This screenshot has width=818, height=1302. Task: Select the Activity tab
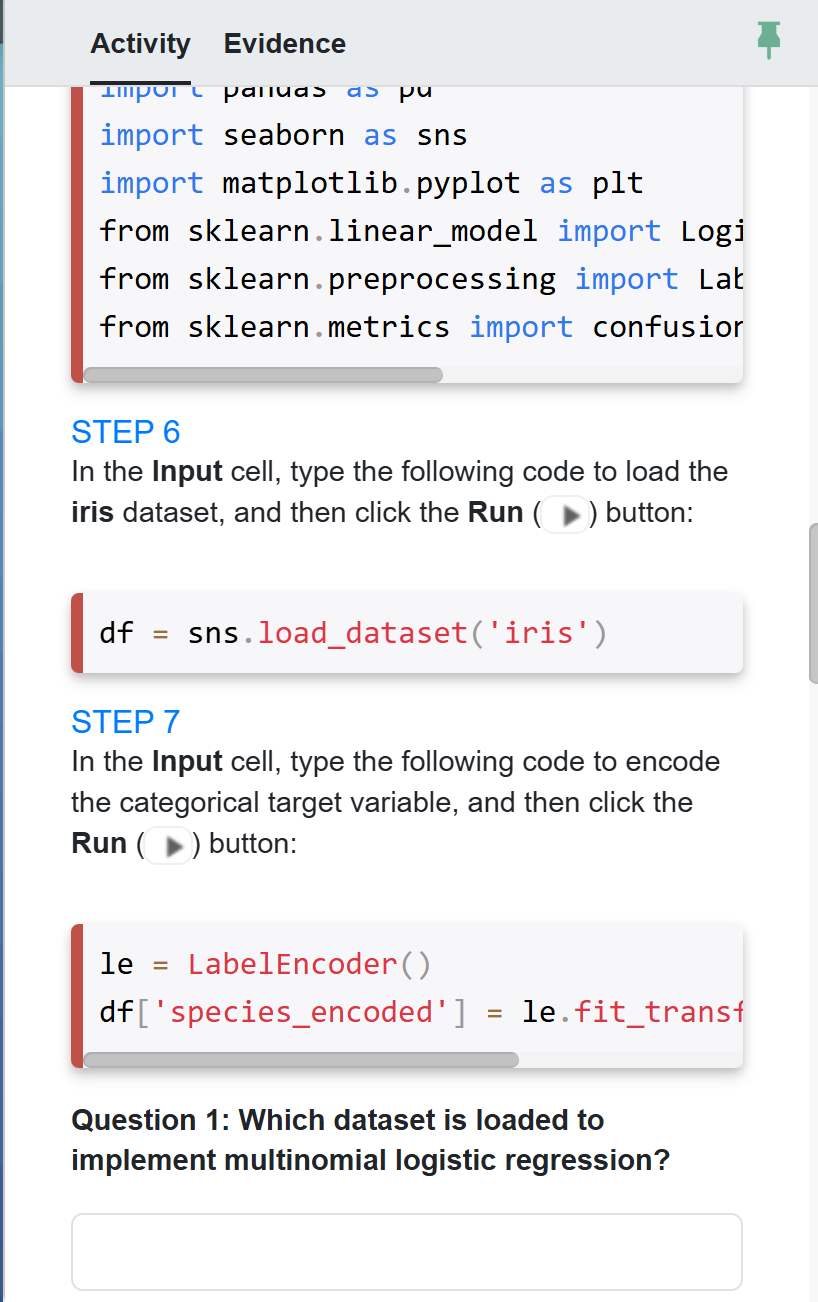(x=140, y=44)
